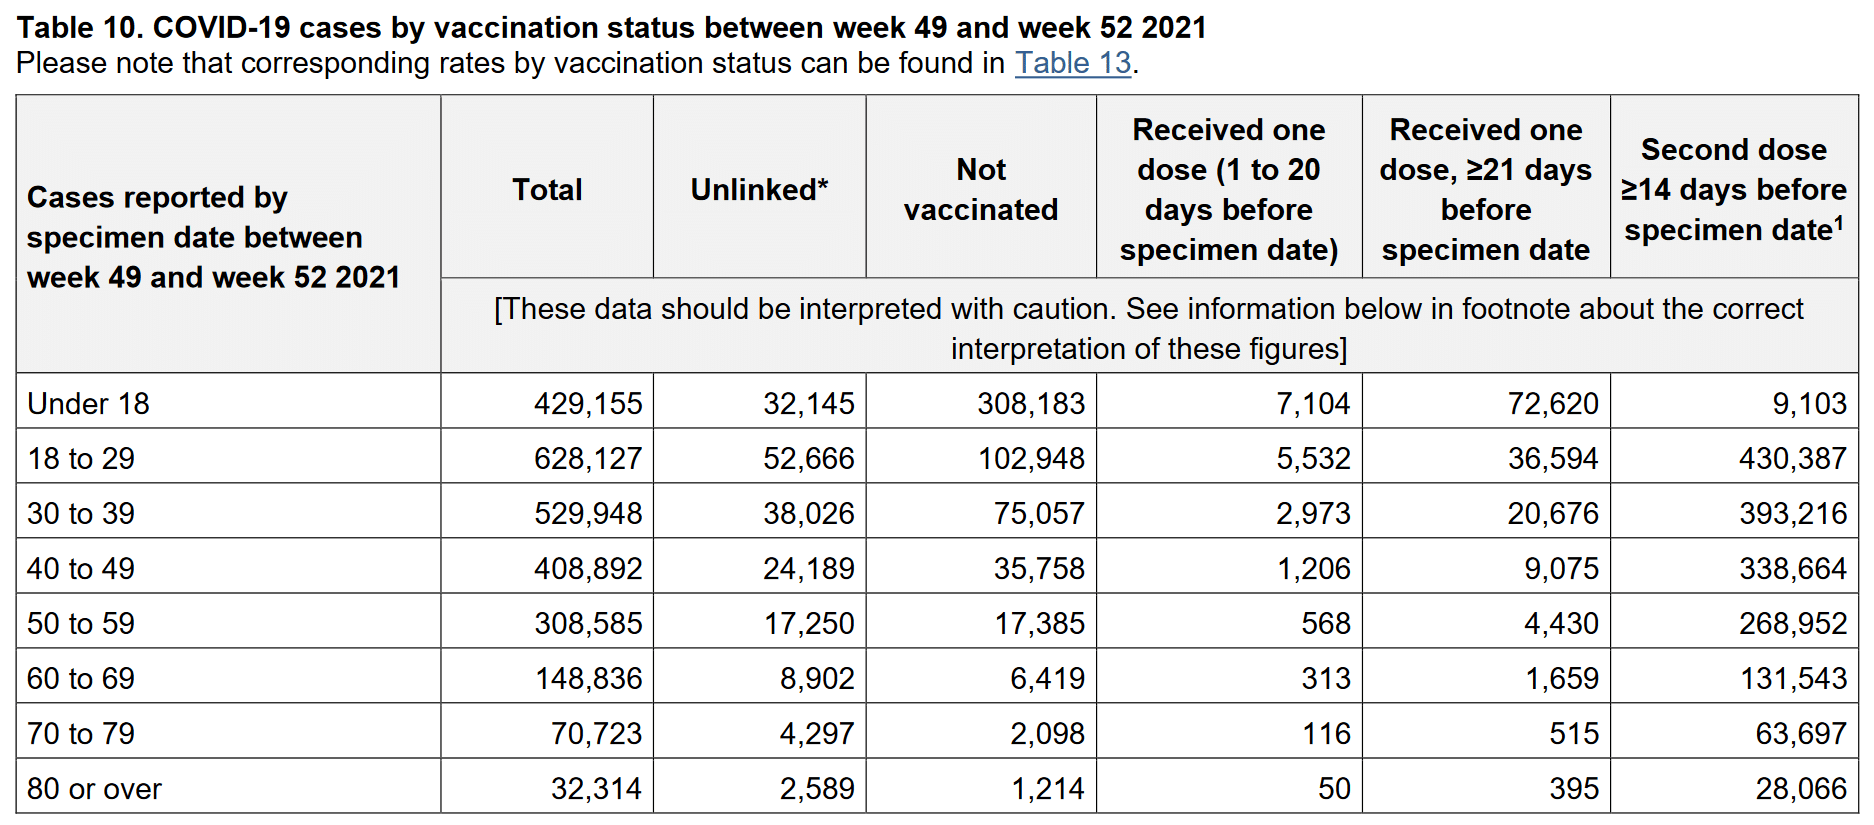1874x825 pixels.
Task: Click total cases value 429,155
Action: (x=588, y=403)
